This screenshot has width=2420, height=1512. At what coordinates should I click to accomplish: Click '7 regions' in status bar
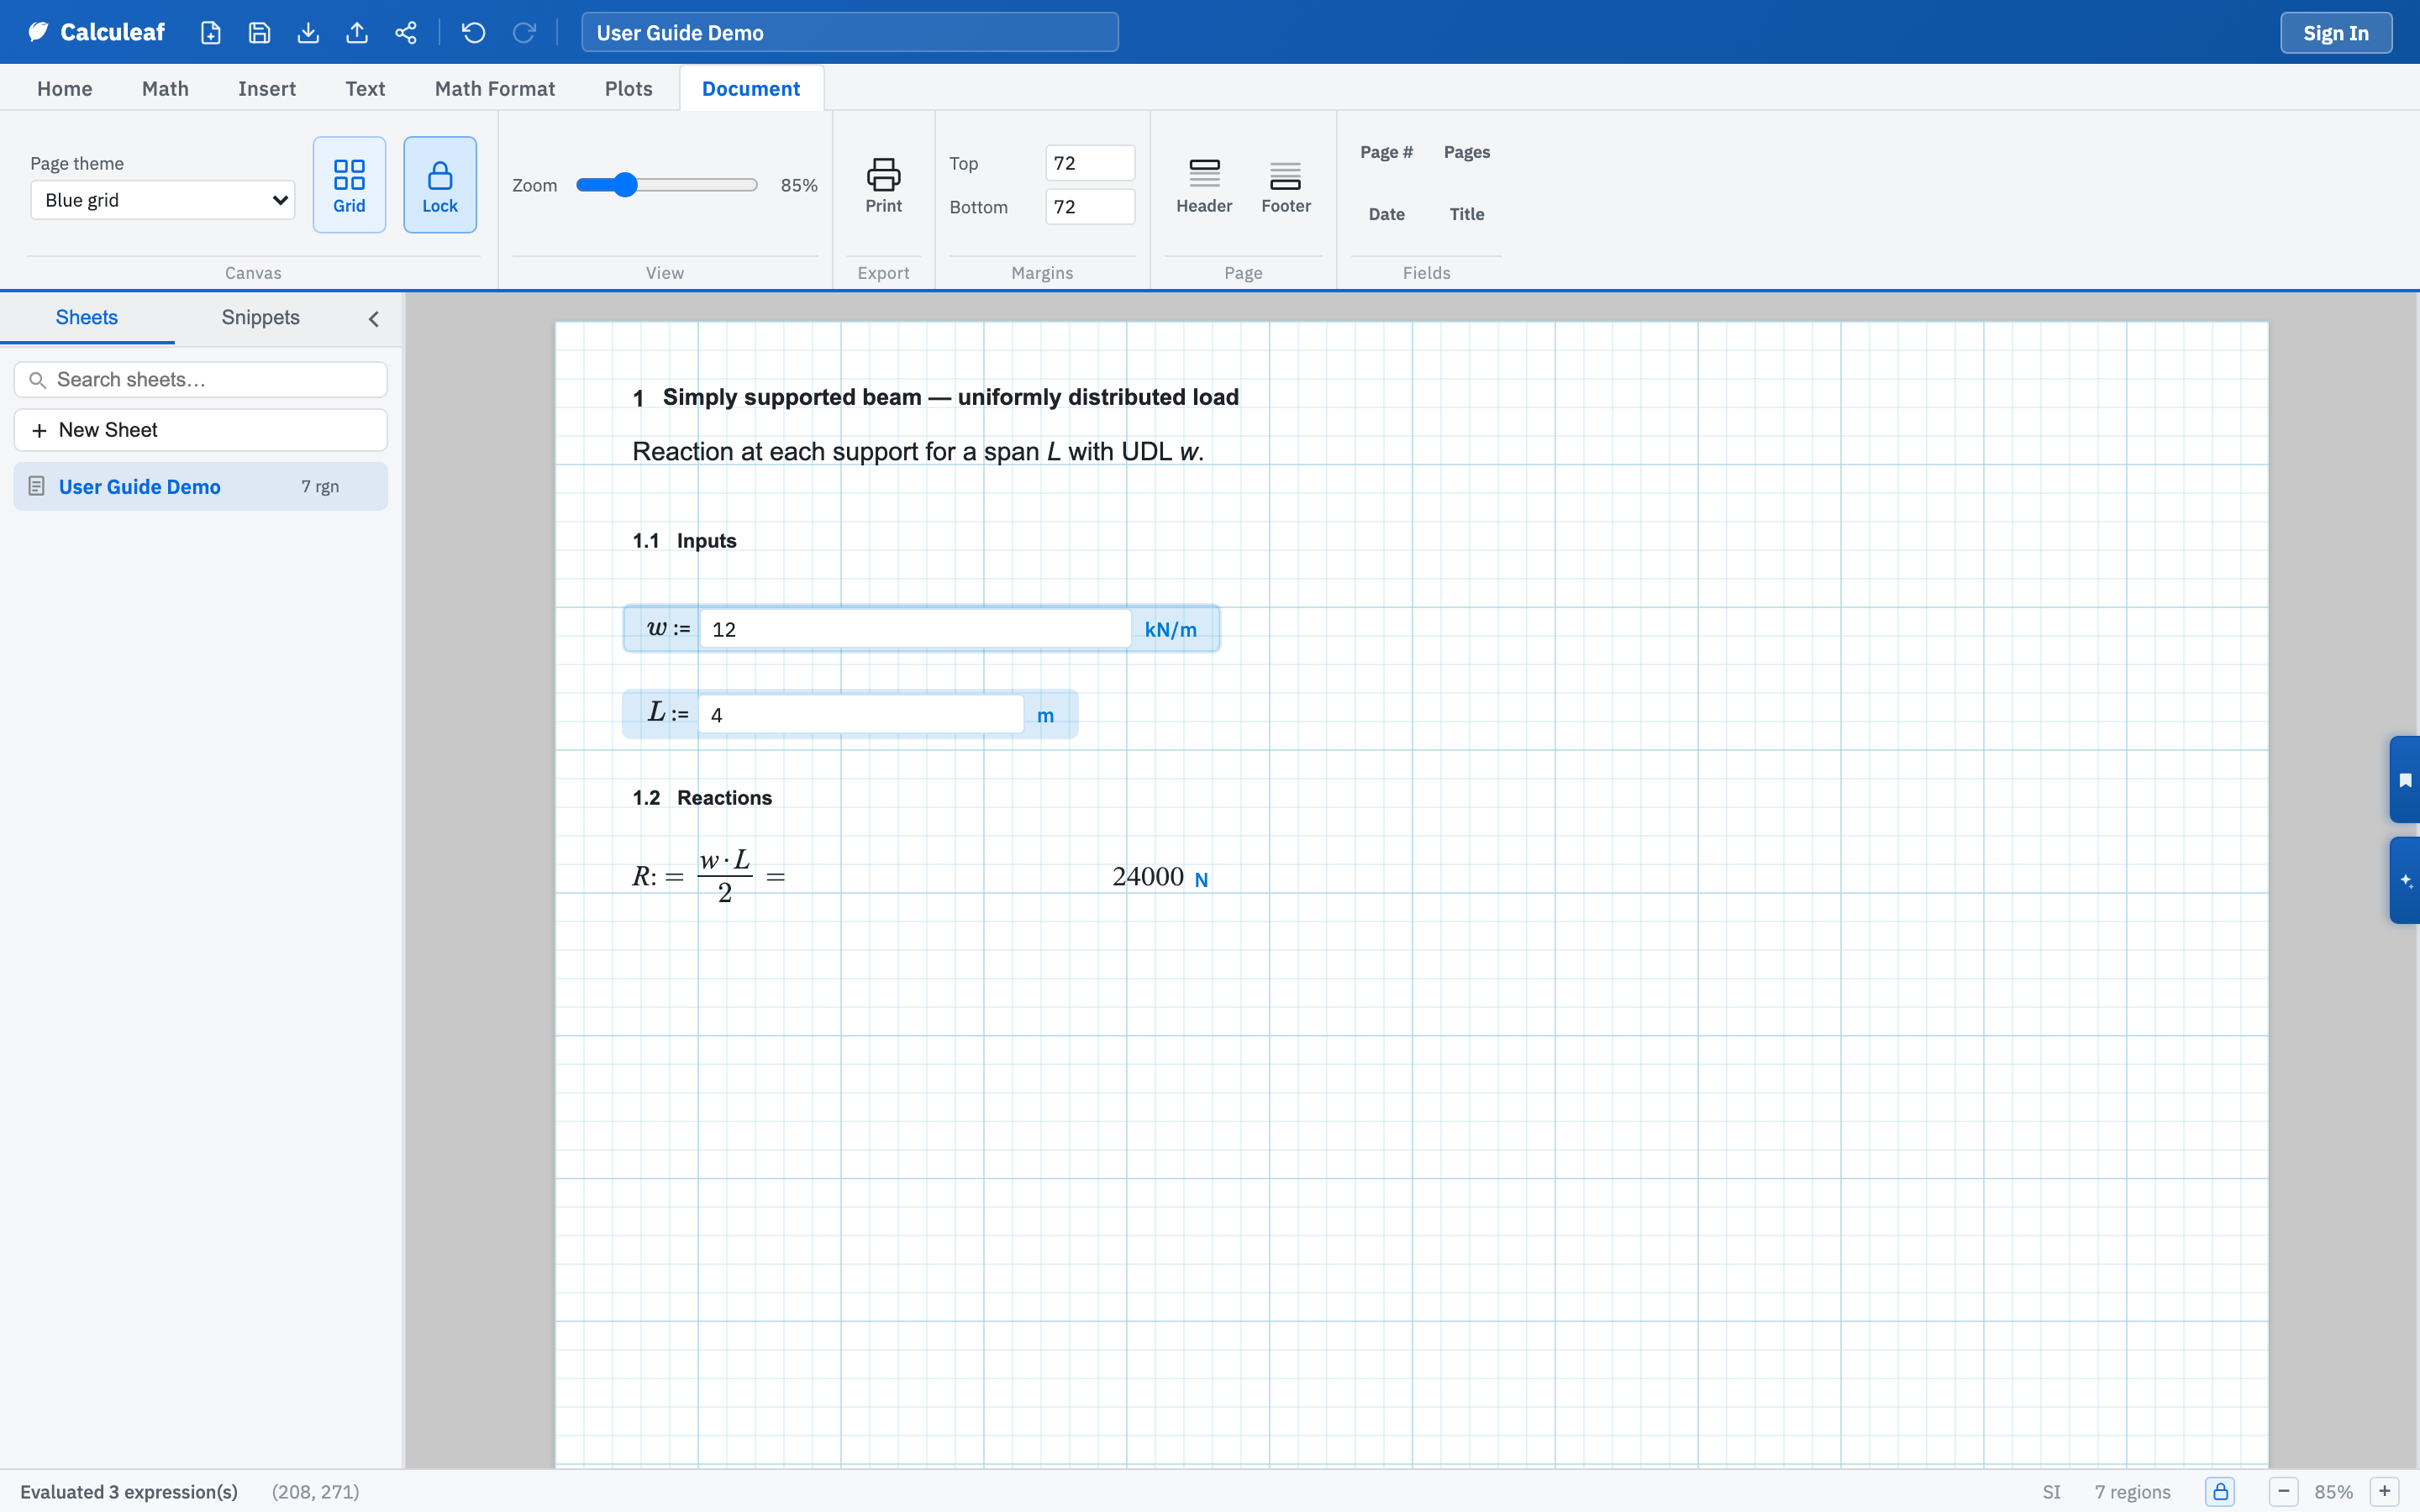click(x=2132, y=1492)
